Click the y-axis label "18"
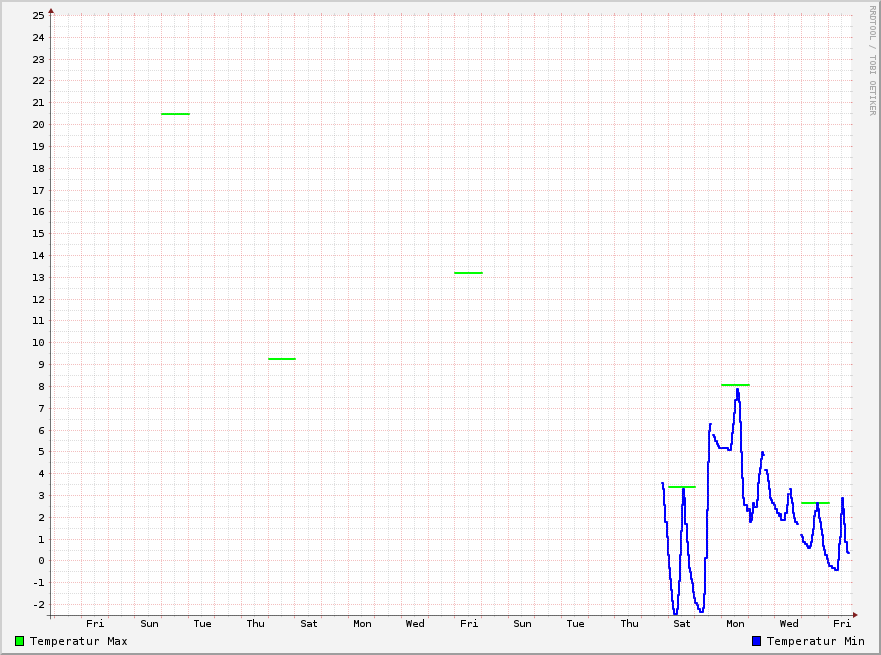Screen dimensions: 881x655 38,168
